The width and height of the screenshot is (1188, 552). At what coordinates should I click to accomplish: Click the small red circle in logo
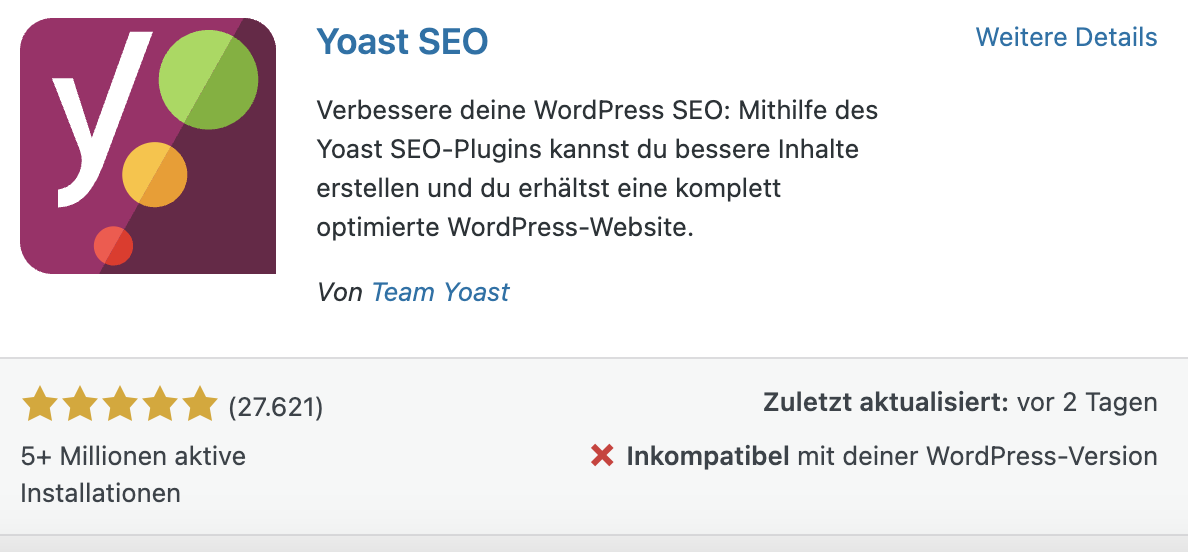[114, 246]
